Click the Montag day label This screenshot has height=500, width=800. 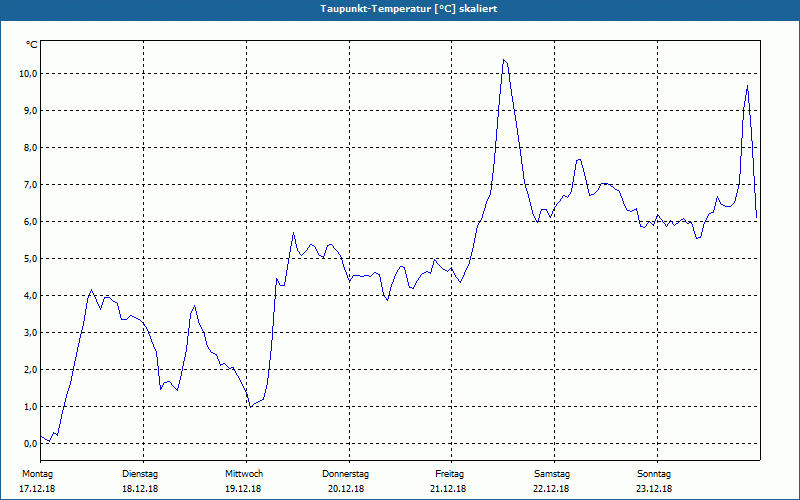click(37, 474)
